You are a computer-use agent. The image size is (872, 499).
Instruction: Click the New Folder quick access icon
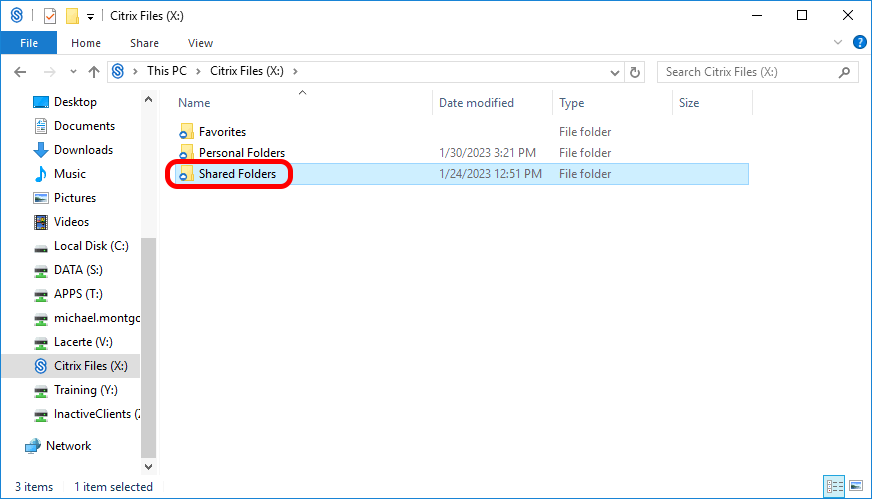(72, 16)
